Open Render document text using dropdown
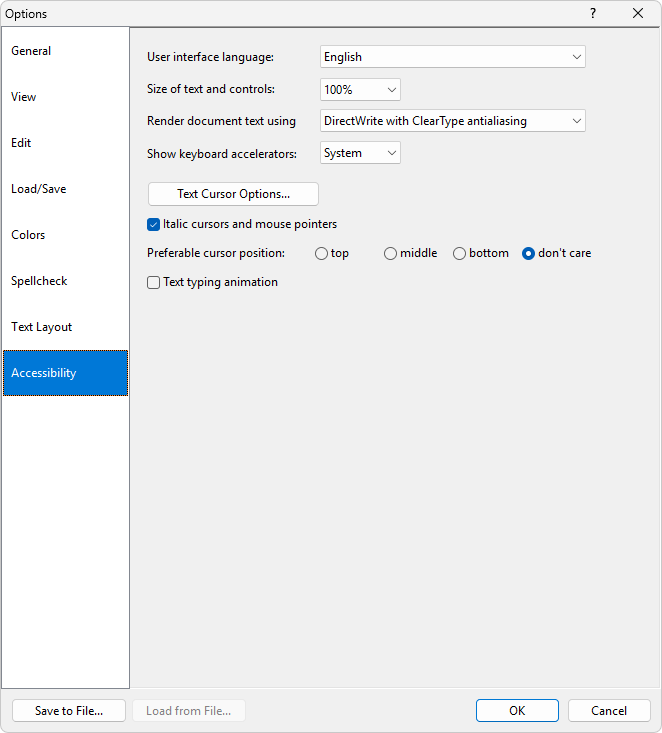This screenshot has width=662, height=733. tap(453, 121)
